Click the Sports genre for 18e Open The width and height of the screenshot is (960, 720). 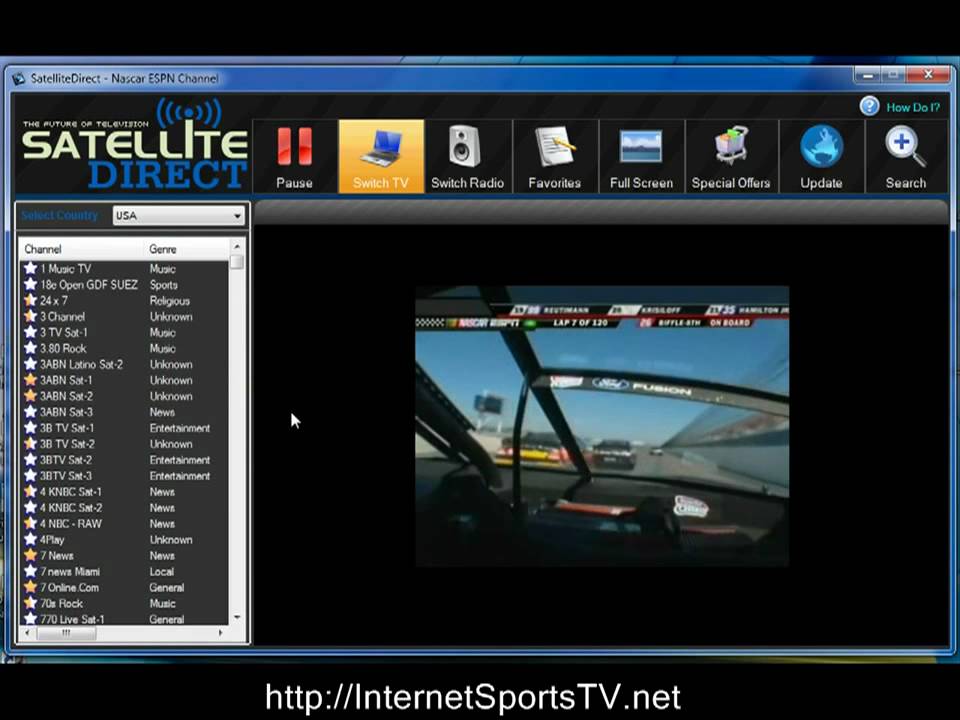tap(163, 285)
